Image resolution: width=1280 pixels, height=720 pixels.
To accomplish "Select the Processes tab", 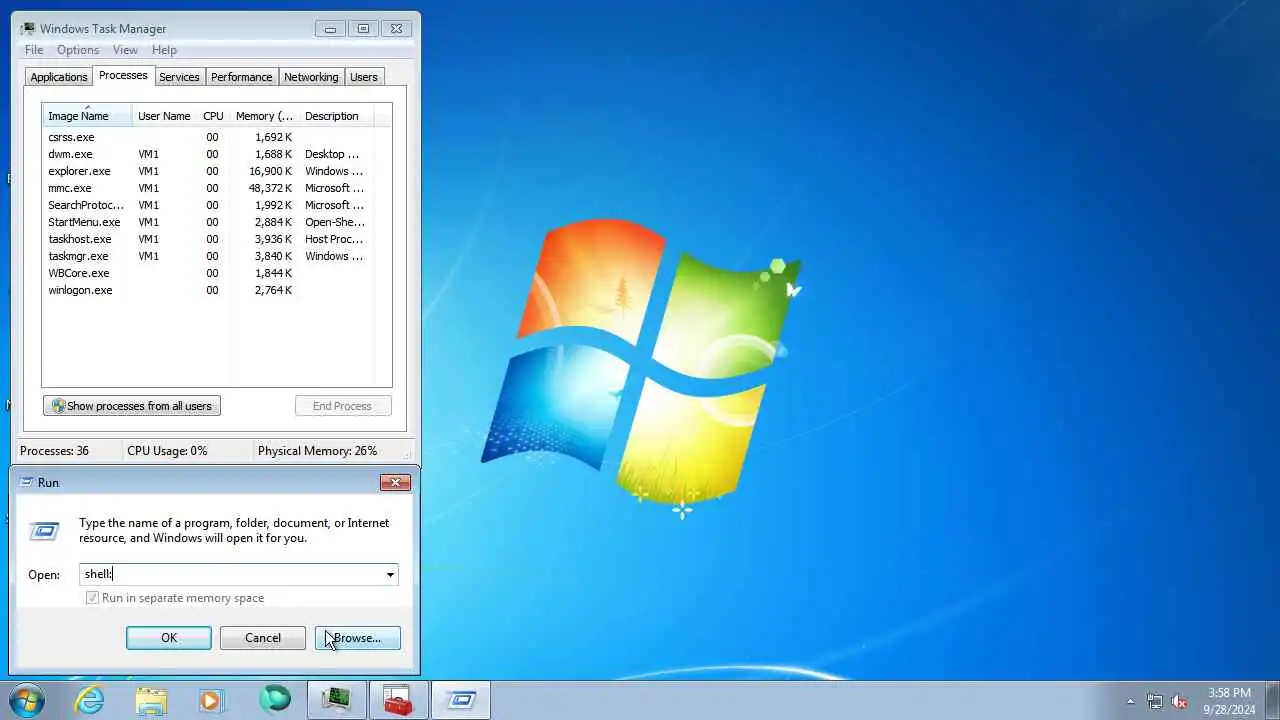I will [x=123, y=75].
